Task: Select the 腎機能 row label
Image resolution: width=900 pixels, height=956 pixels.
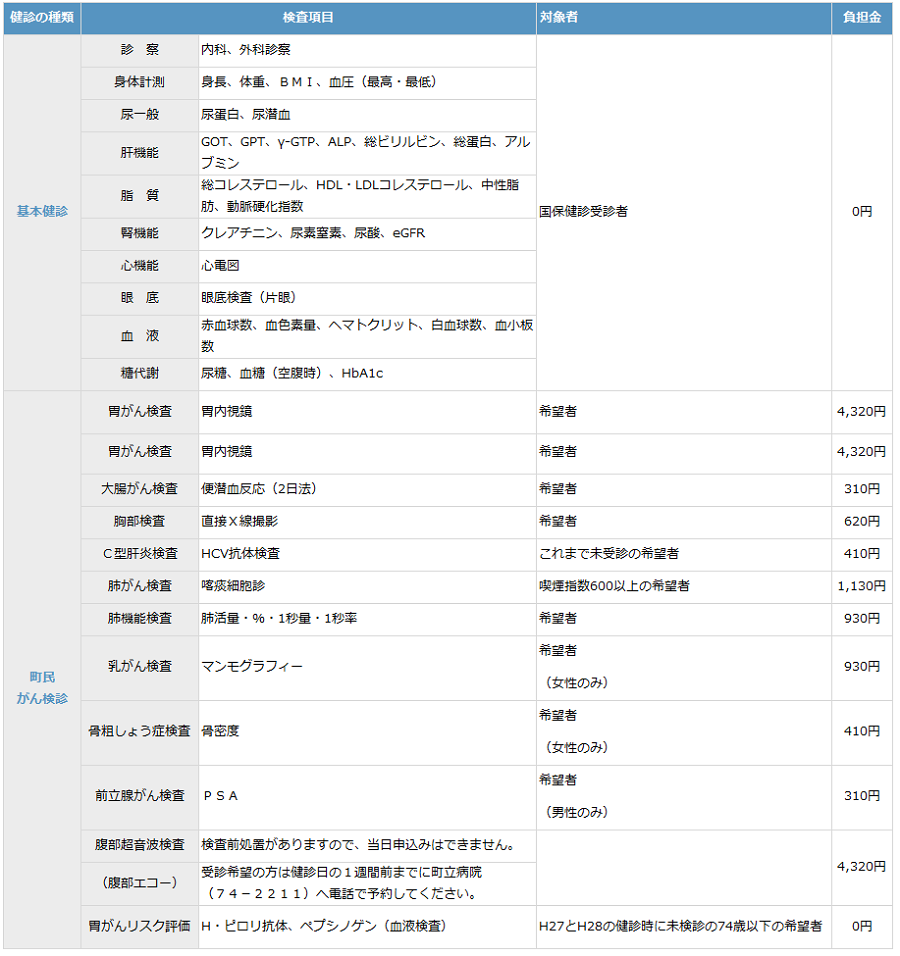Action: [140, 234]
